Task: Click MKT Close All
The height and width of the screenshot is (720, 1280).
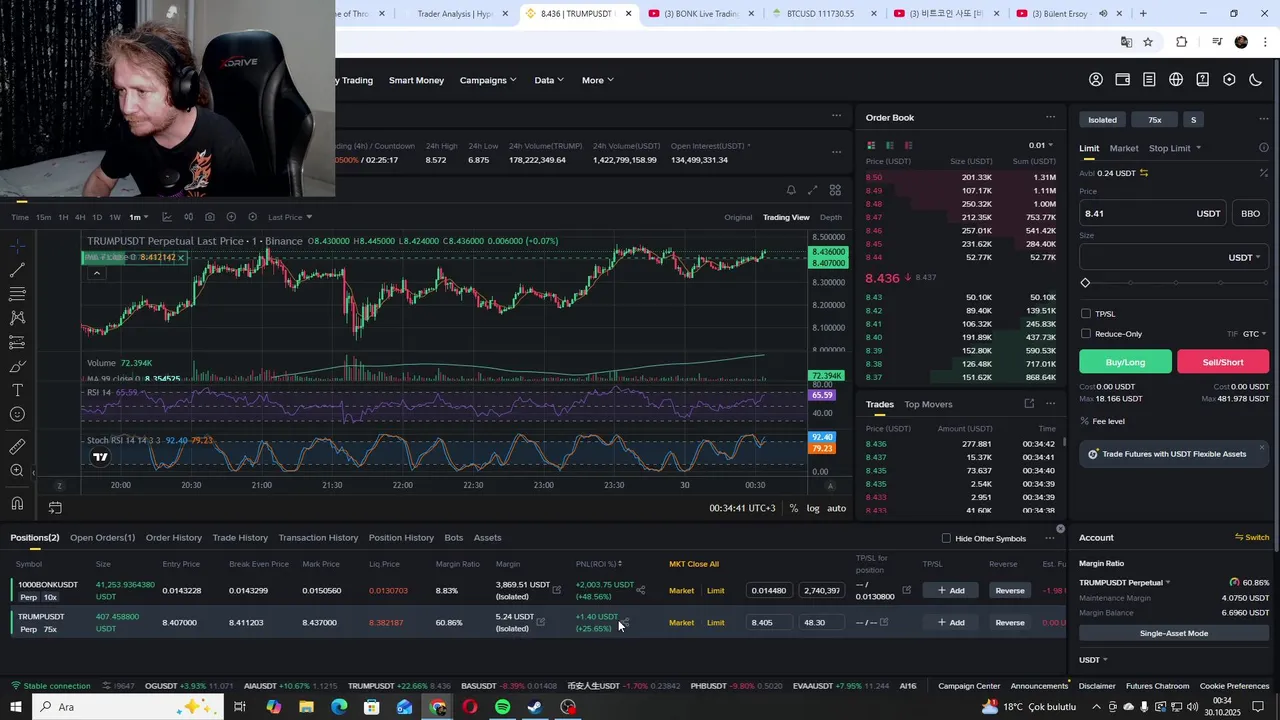Action: [x=694, y=564]
